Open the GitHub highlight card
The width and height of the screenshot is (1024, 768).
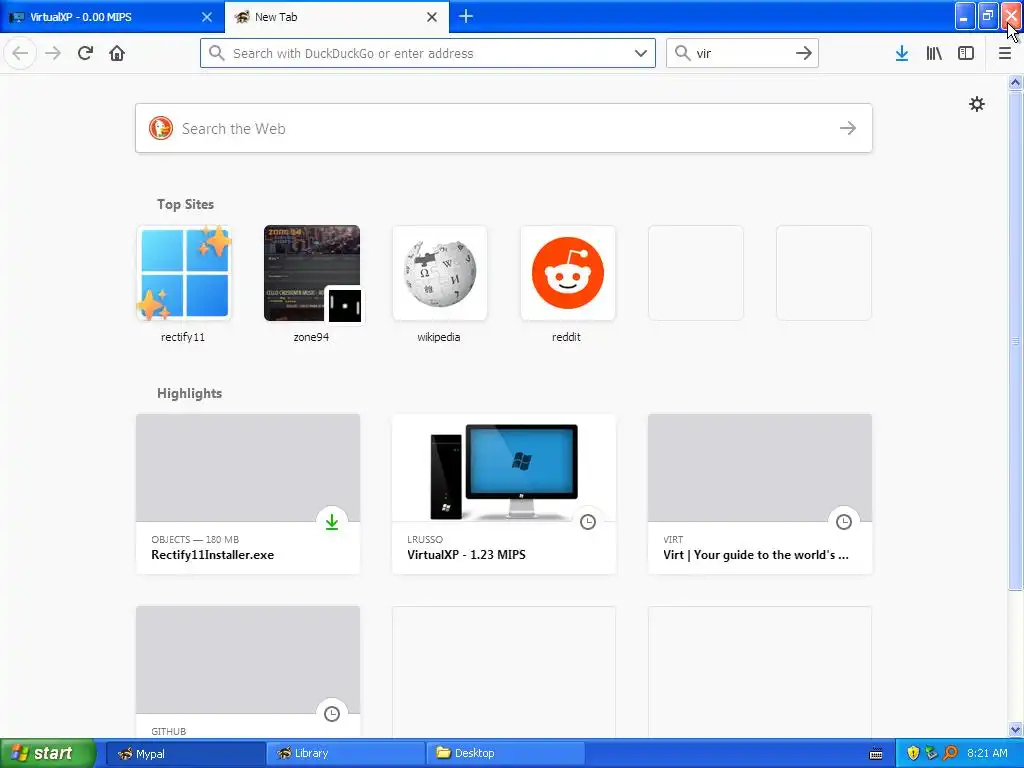(248, 673)
